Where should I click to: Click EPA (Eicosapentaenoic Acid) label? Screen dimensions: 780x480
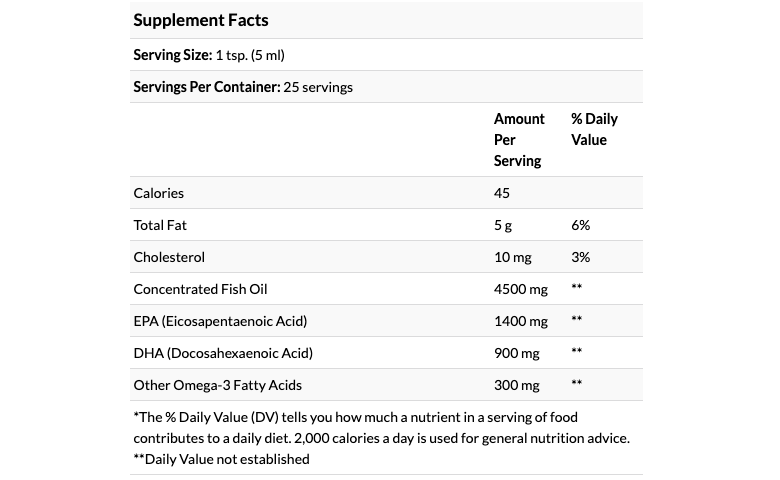tap(220, 321)
